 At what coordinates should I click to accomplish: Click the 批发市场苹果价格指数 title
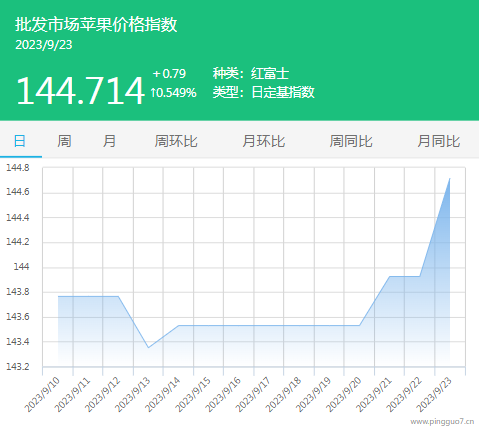[x=96, y=24]
